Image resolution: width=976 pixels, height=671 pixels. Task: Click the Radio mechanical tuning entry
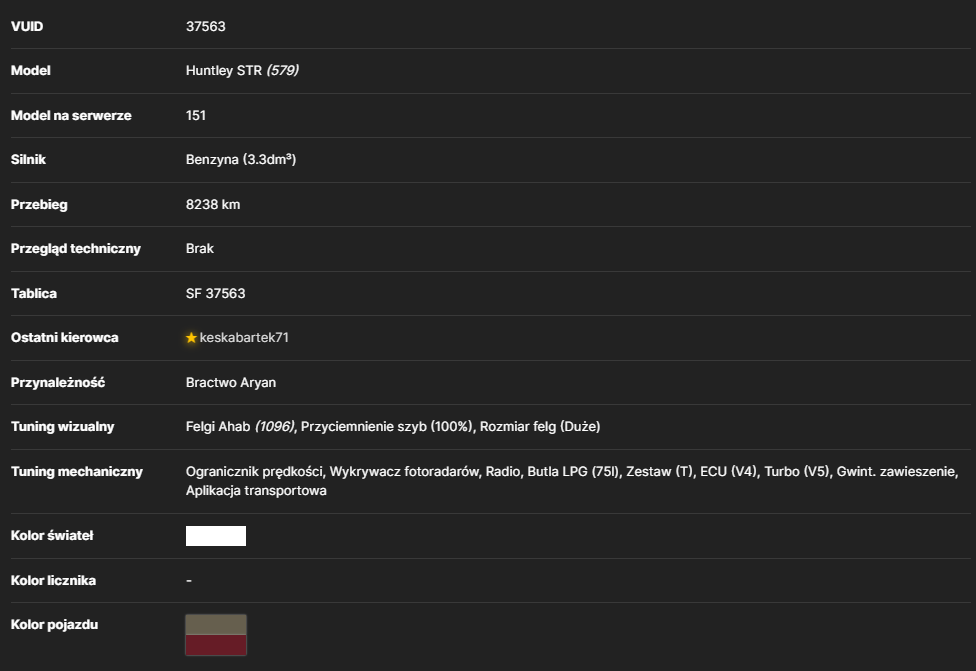pyautogui.click(x=502, y=472)
